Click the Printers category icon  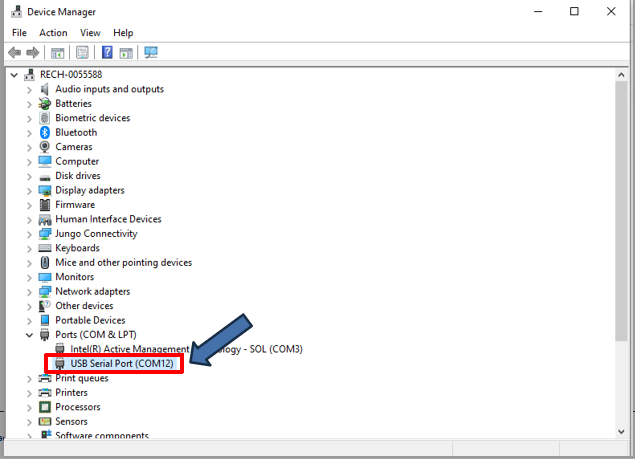45,393
